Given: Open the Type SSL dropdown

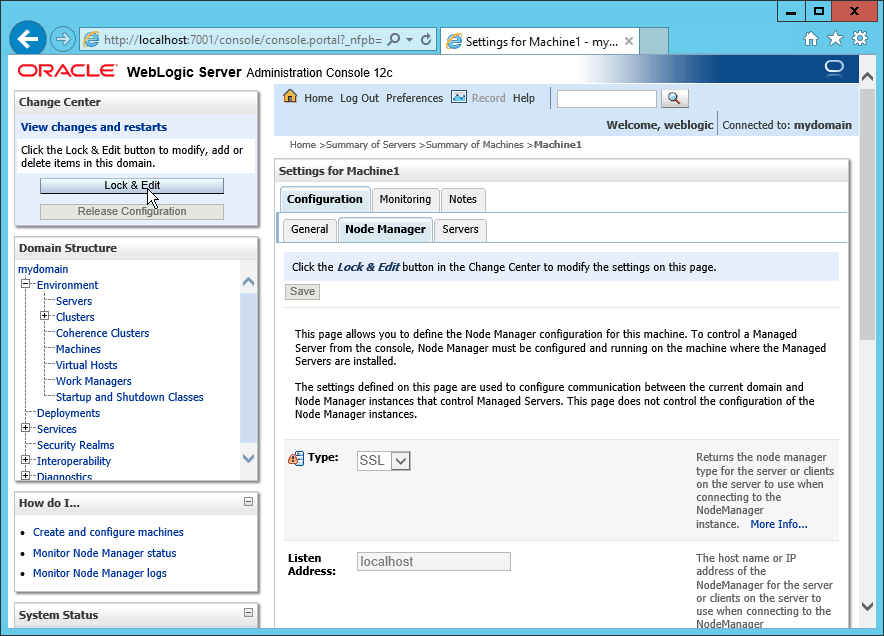Looking at the screenshot, I should [401, 461].
